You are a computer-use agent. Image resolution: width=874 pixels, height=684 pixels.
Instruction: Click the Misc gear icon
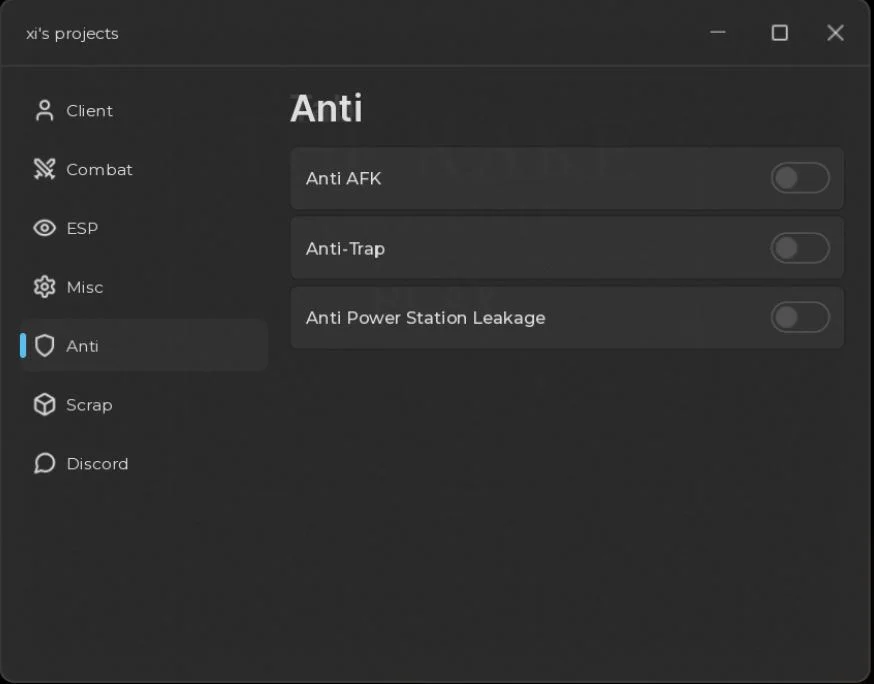point(45,287)
